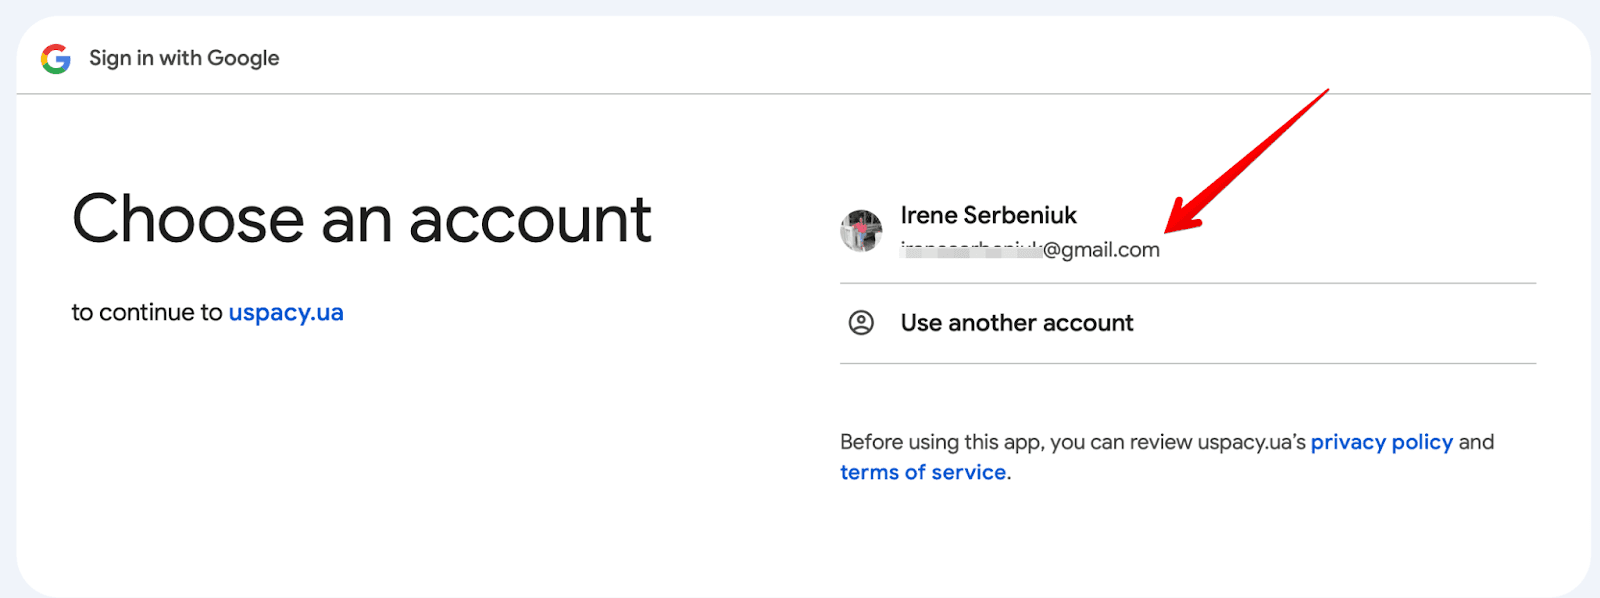Click the "@gmail.com" part of the email
Screen dimensions: 1600x598
(x=1101, y=250)
